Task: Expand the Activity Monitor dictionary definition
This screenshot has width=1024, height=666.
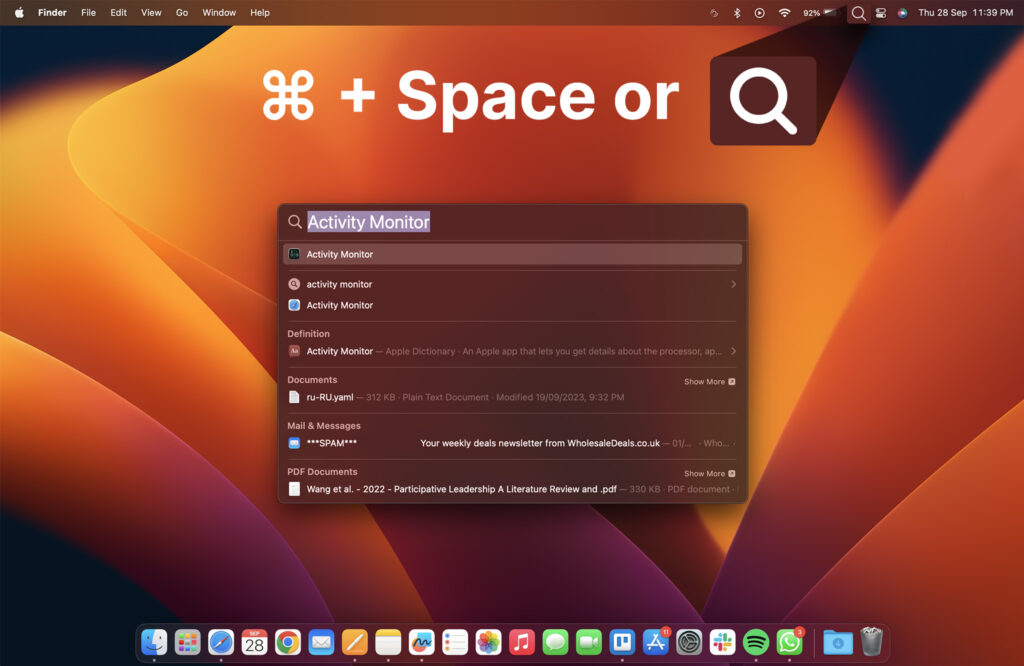Action: [x=733, y=351]
